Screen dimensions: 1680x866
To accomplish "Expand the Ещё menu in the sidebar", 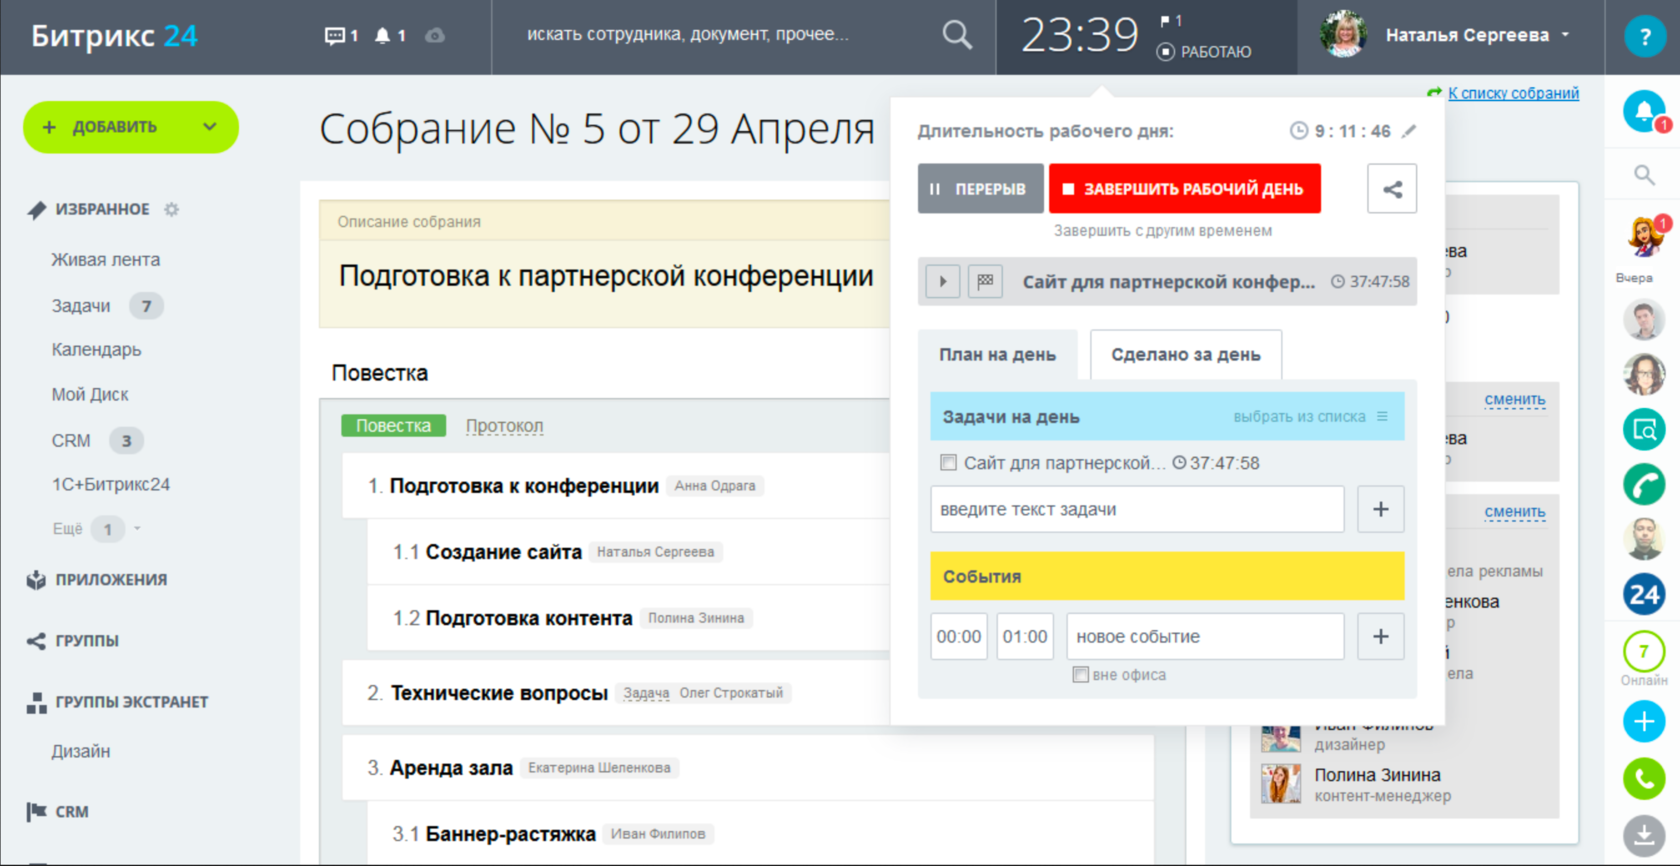I will 96,529.
